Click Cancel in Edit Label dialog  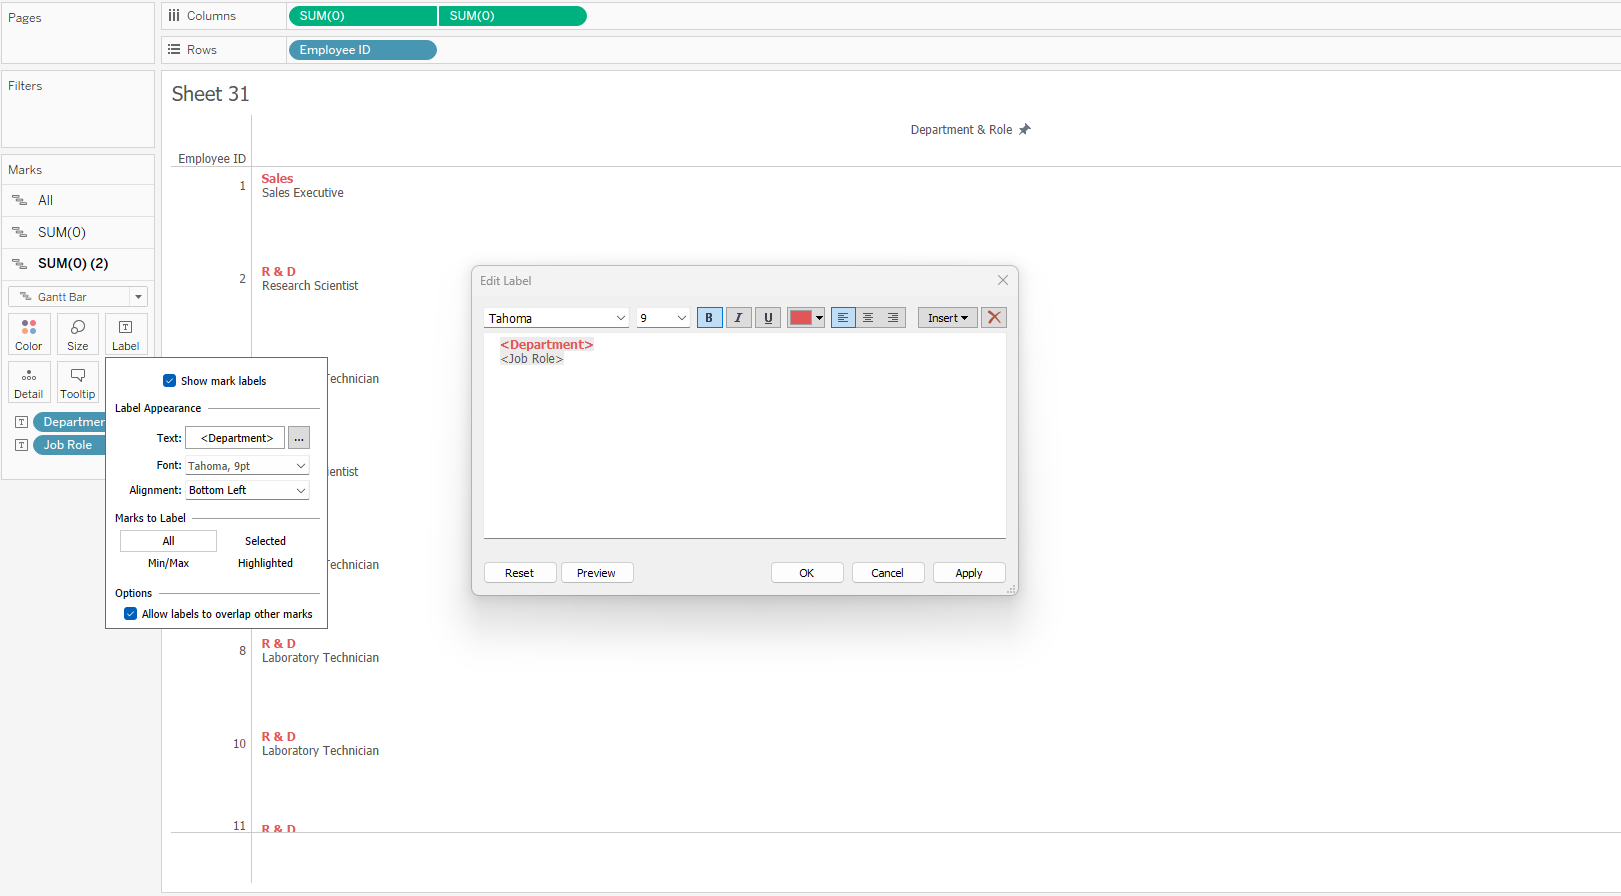(888, 573)
